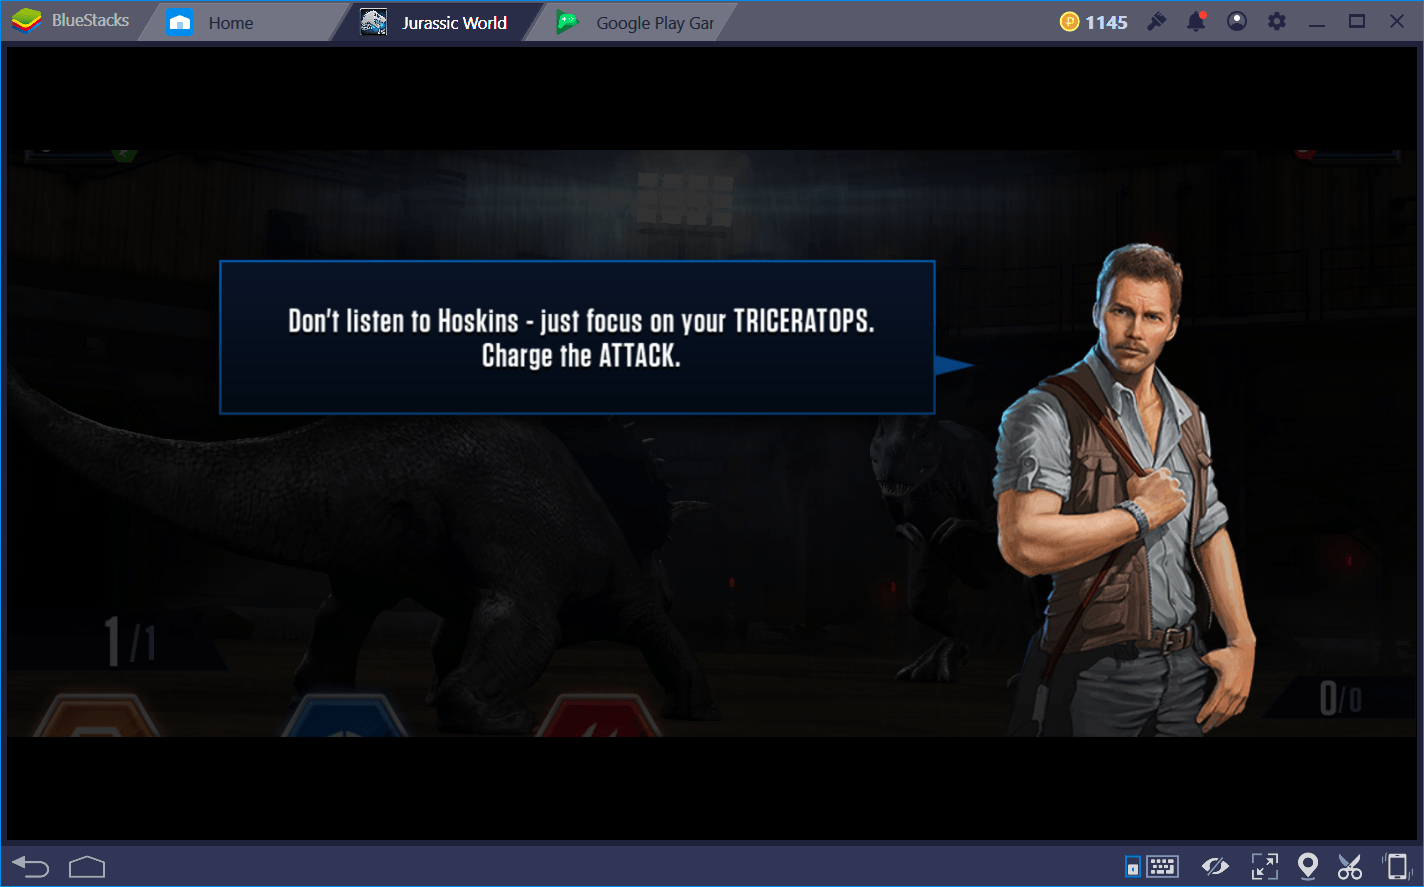Viewport: 1424px width, 887px height.
Task: Close the BlueStacks window
Action: point(1397,21)
